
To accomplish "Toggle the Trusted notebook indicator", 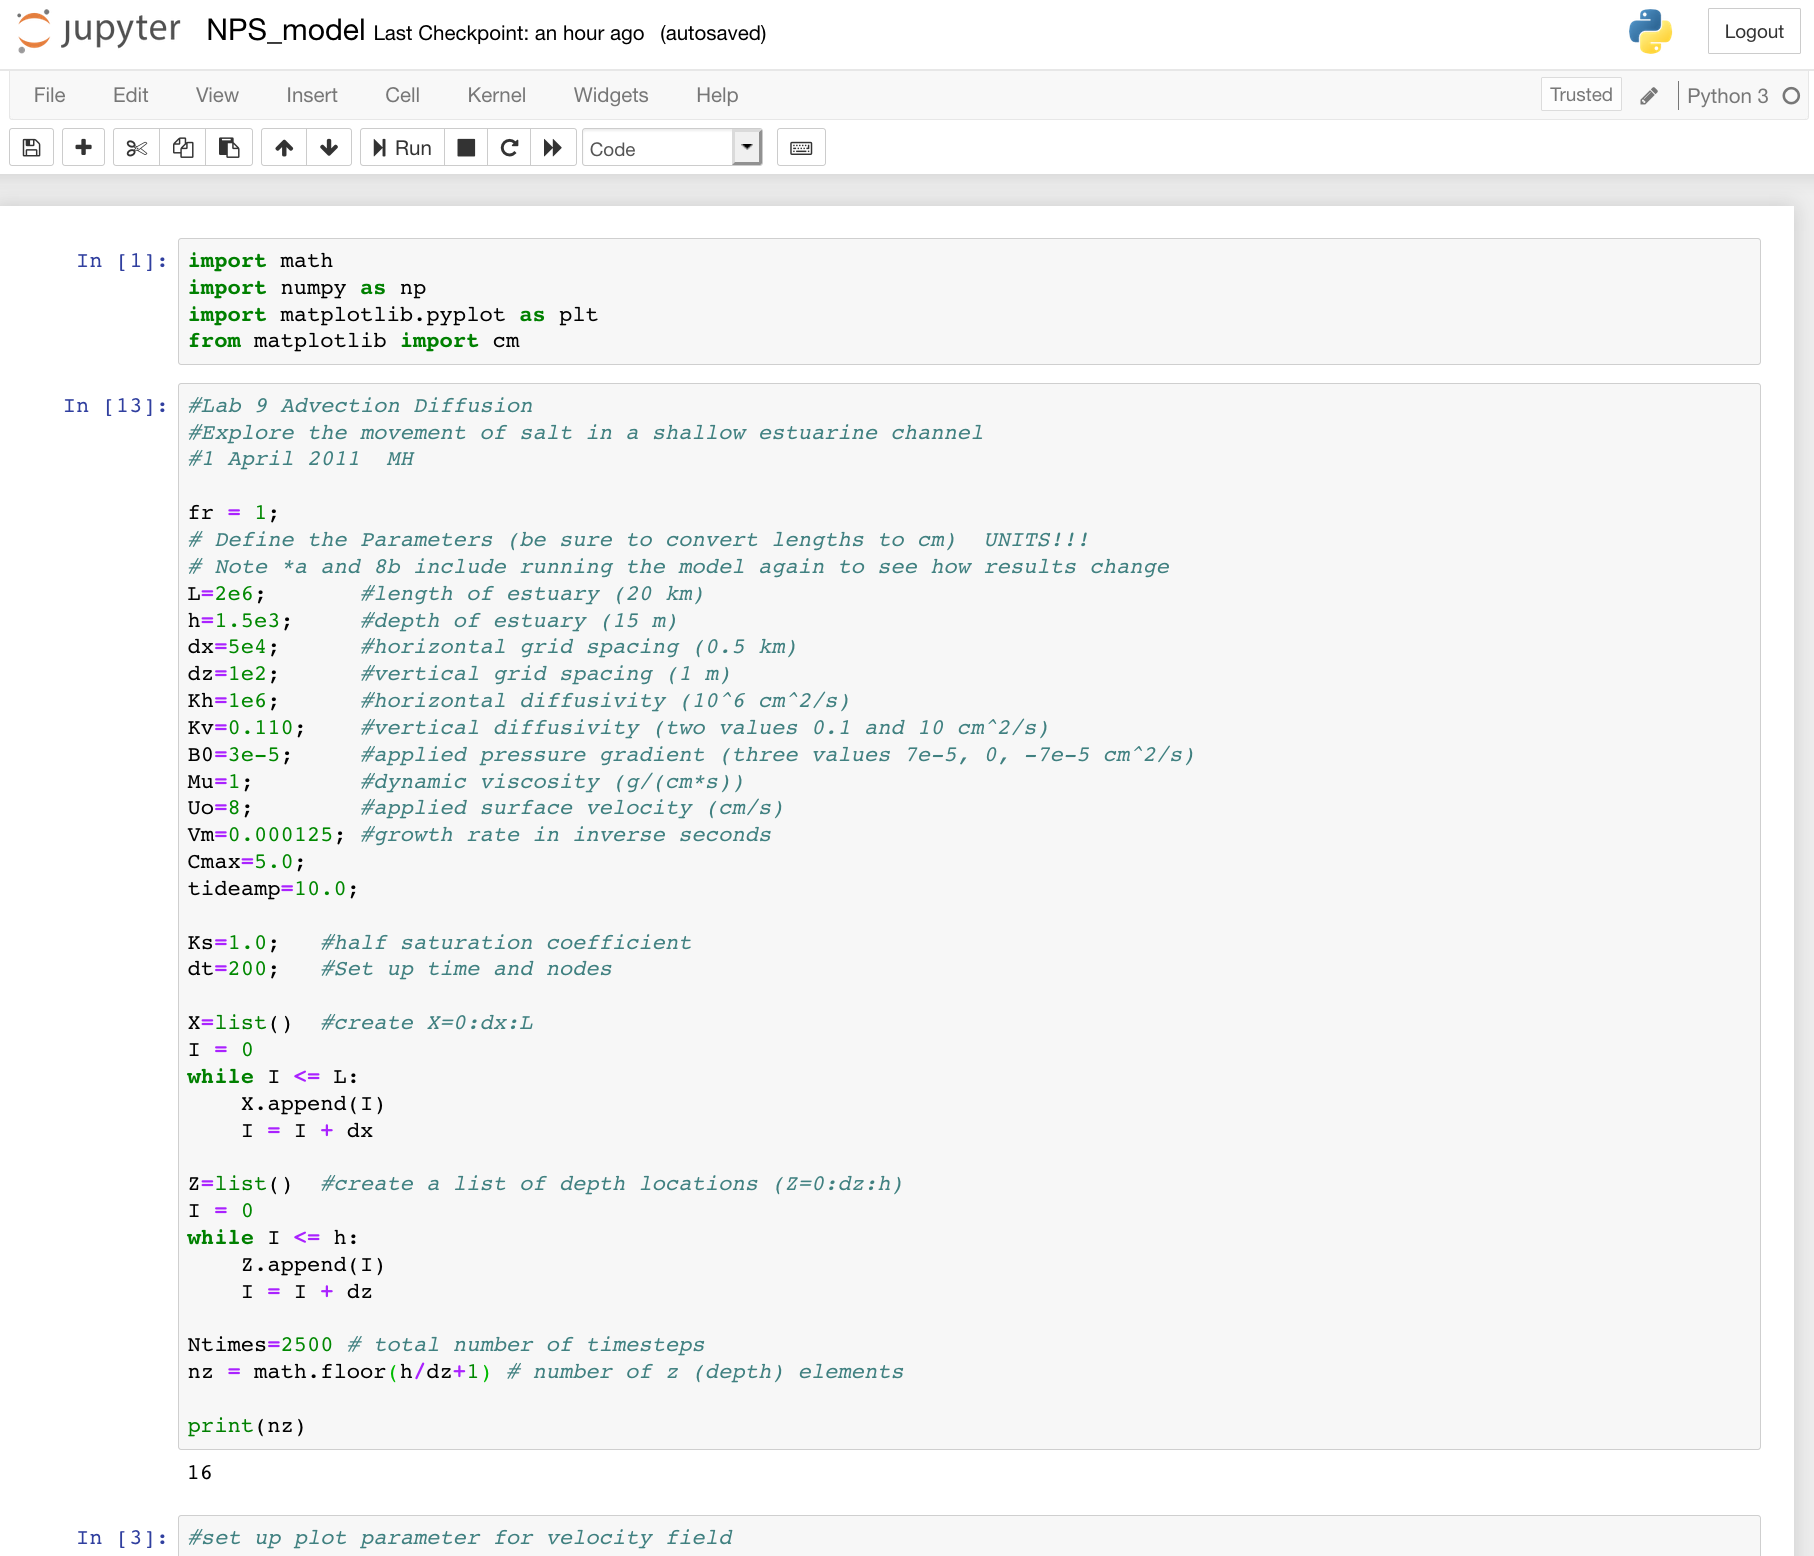I will (x=1580, y=95).
